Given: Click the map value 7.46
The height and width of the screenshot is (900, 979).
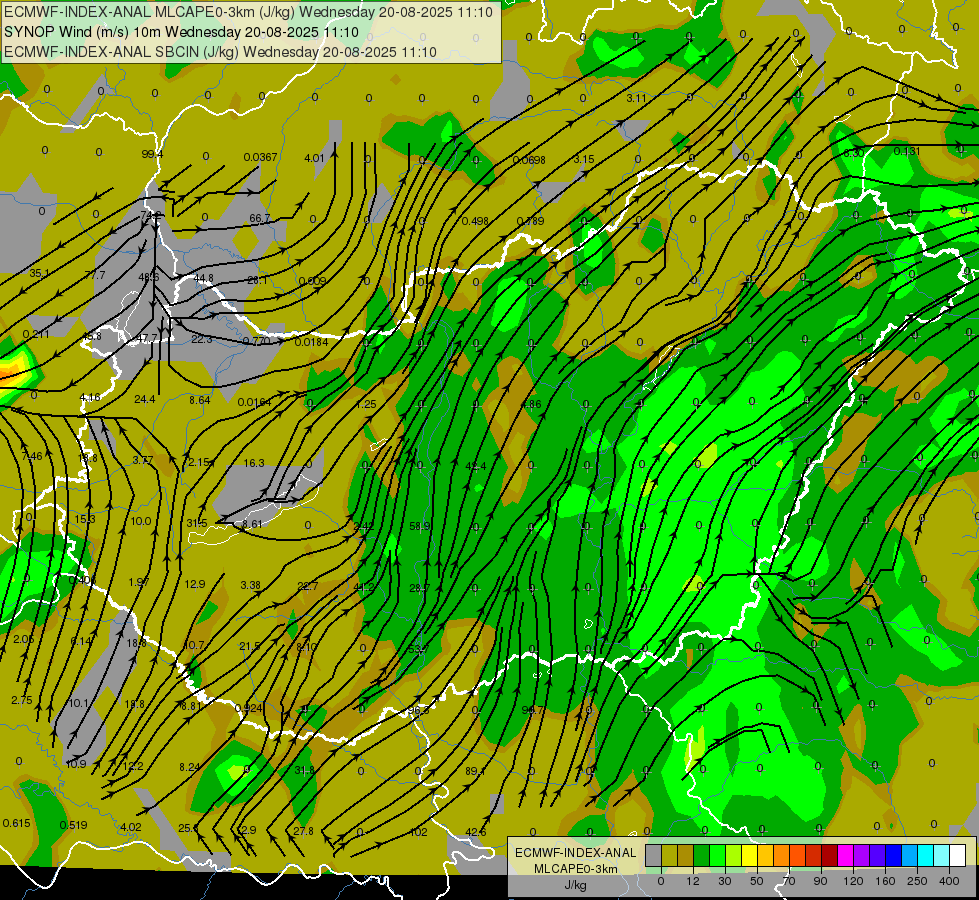Looking at the screenshot, I should tap(32, 457).
